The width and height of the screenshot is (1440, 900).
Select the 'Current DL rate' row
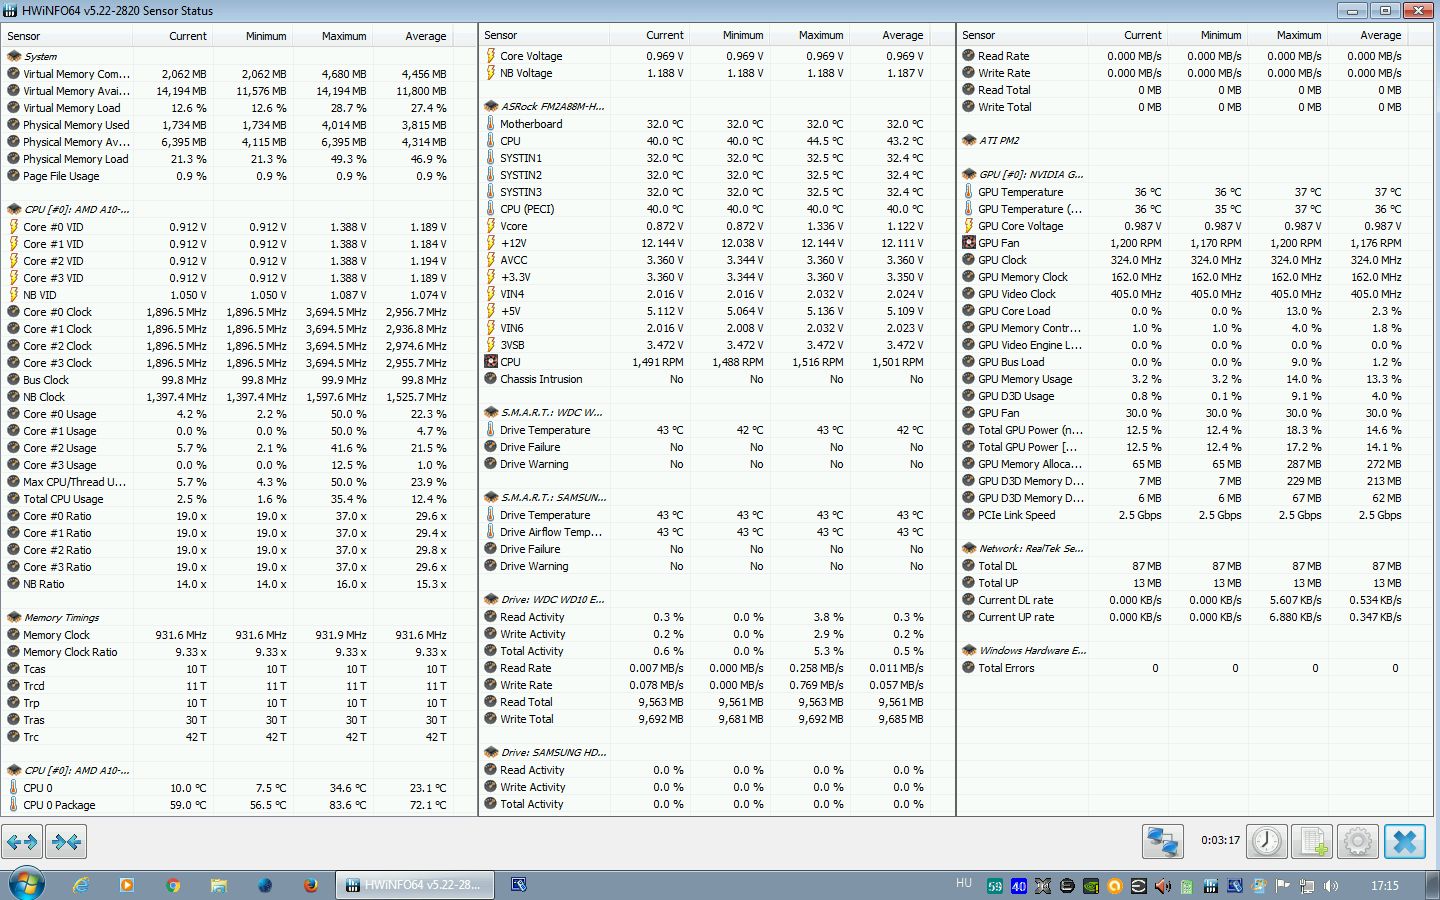1195,600
